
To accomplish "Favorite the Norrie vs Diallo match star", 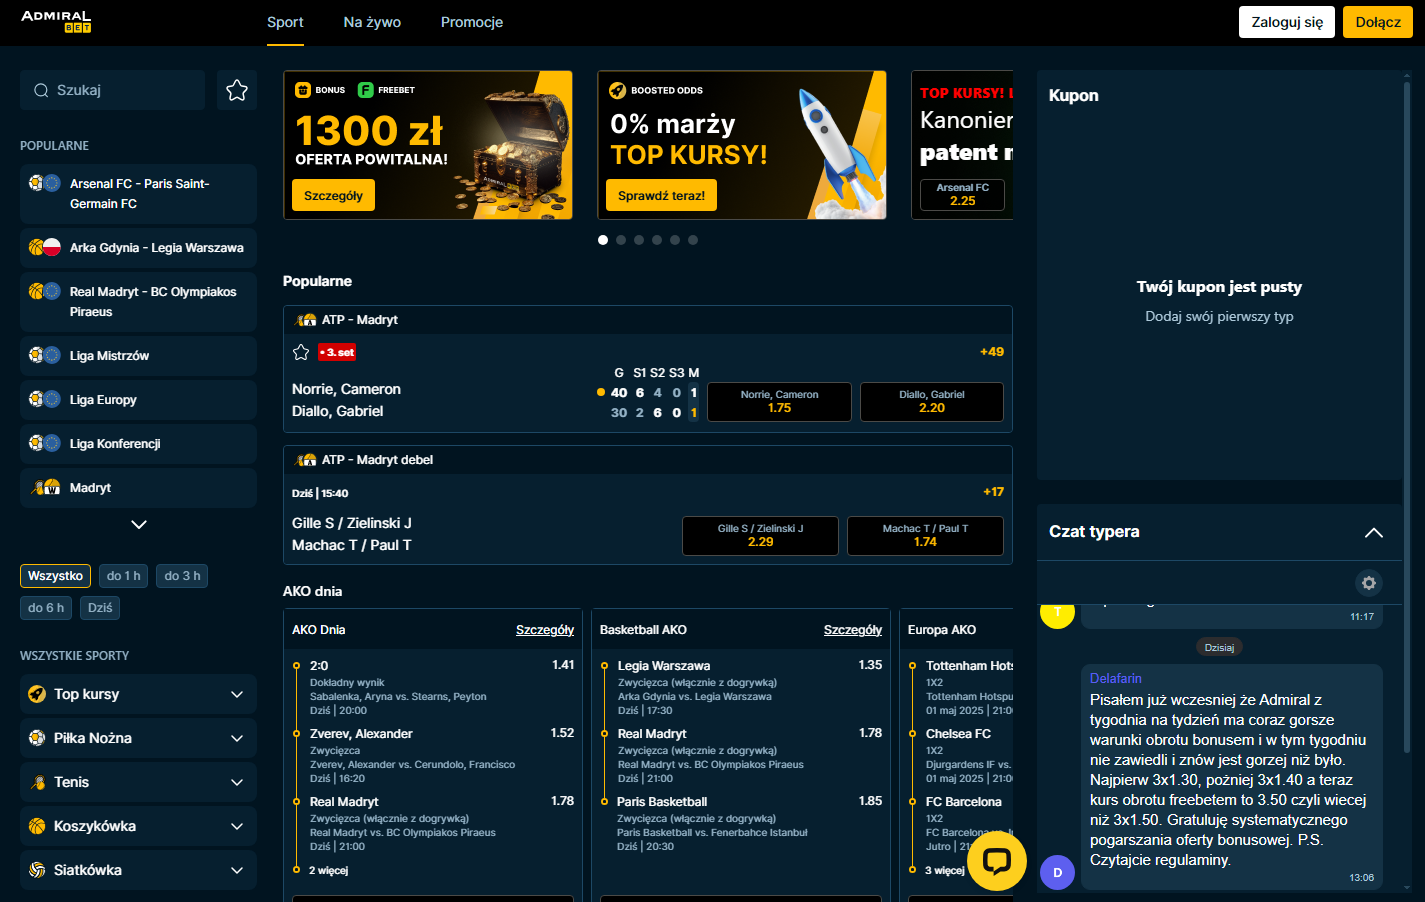I will click(x=301, y=352).
